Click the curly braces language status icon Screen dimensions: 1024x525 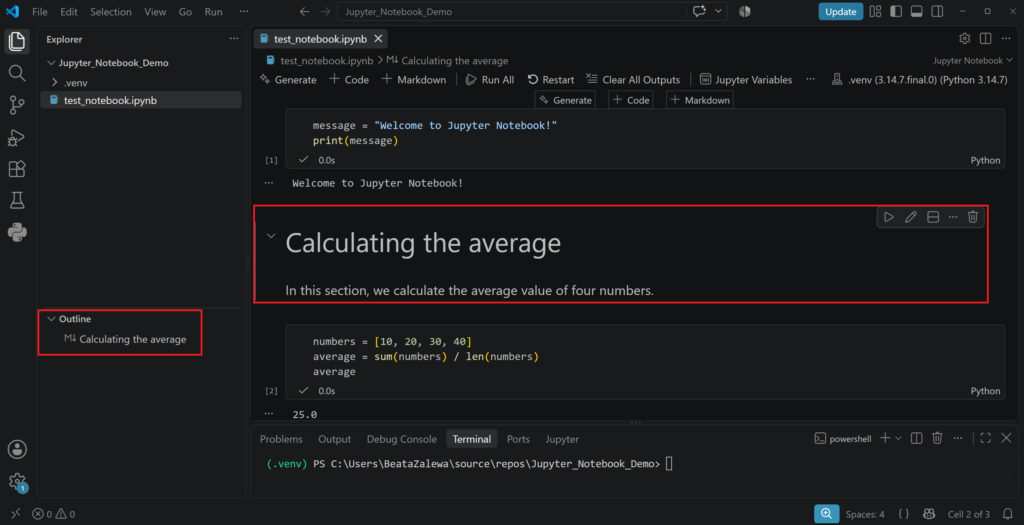coord(903,514)
